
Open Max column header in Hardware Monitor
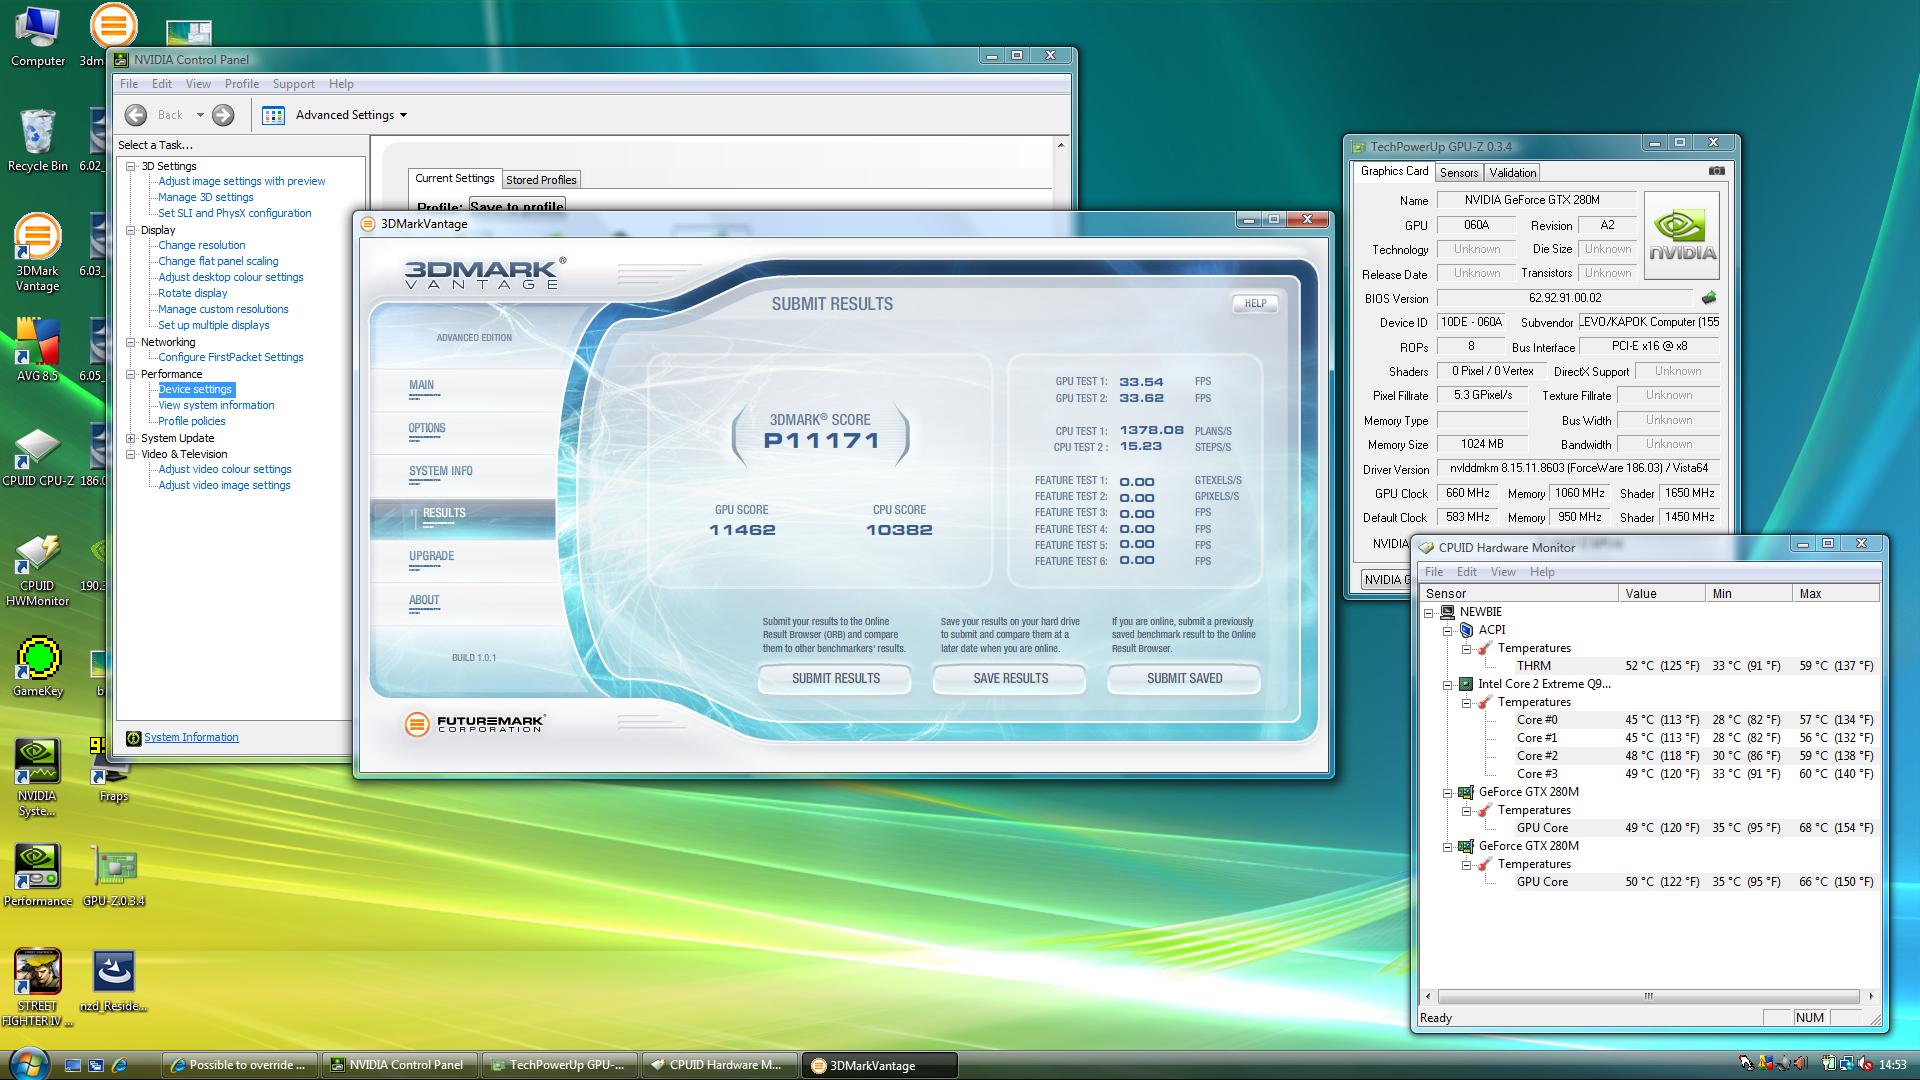click(1835, 593)
